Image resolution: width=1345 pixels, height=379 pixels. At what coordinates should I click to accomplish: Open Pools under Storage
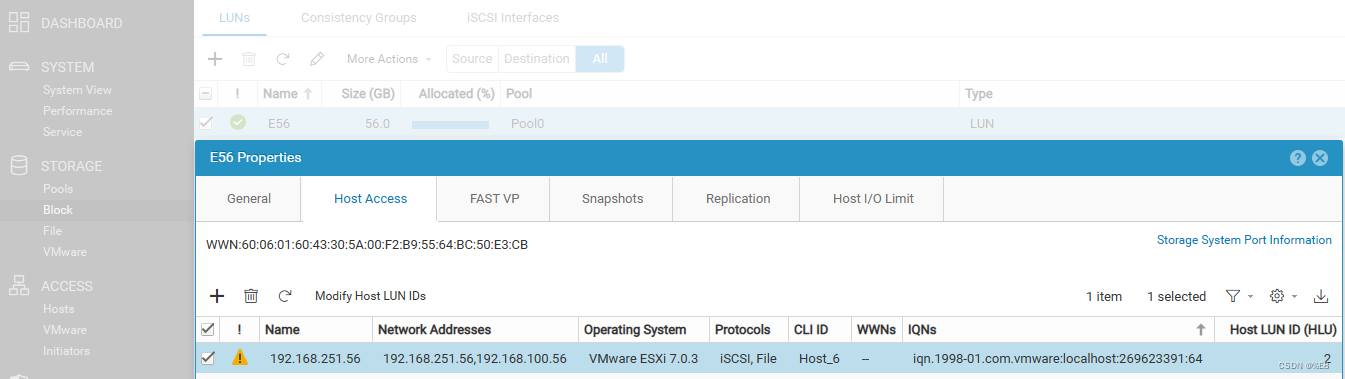pyautogui.click(x=58, y=189)
